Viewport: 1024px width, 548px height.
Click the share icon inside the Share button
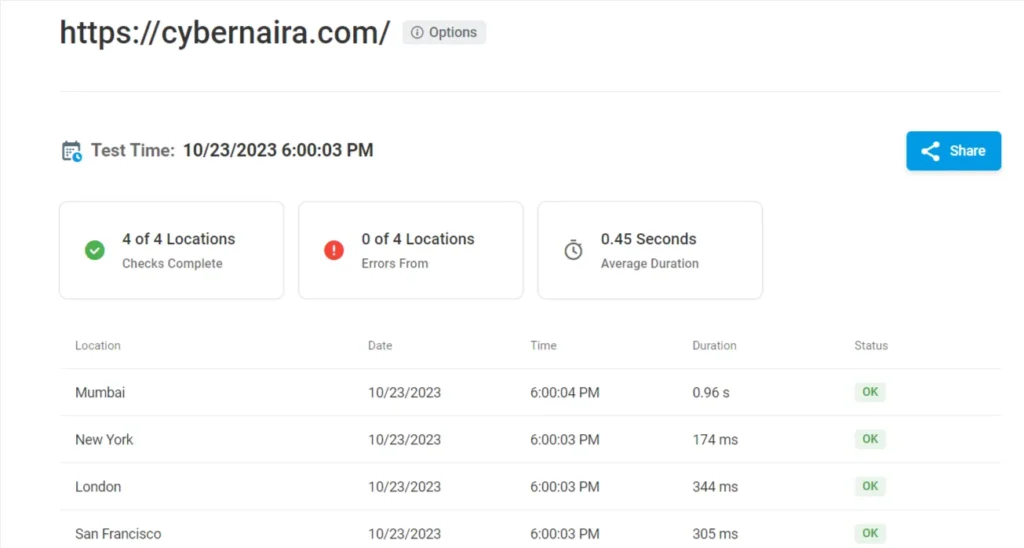(x=930, y=151)
